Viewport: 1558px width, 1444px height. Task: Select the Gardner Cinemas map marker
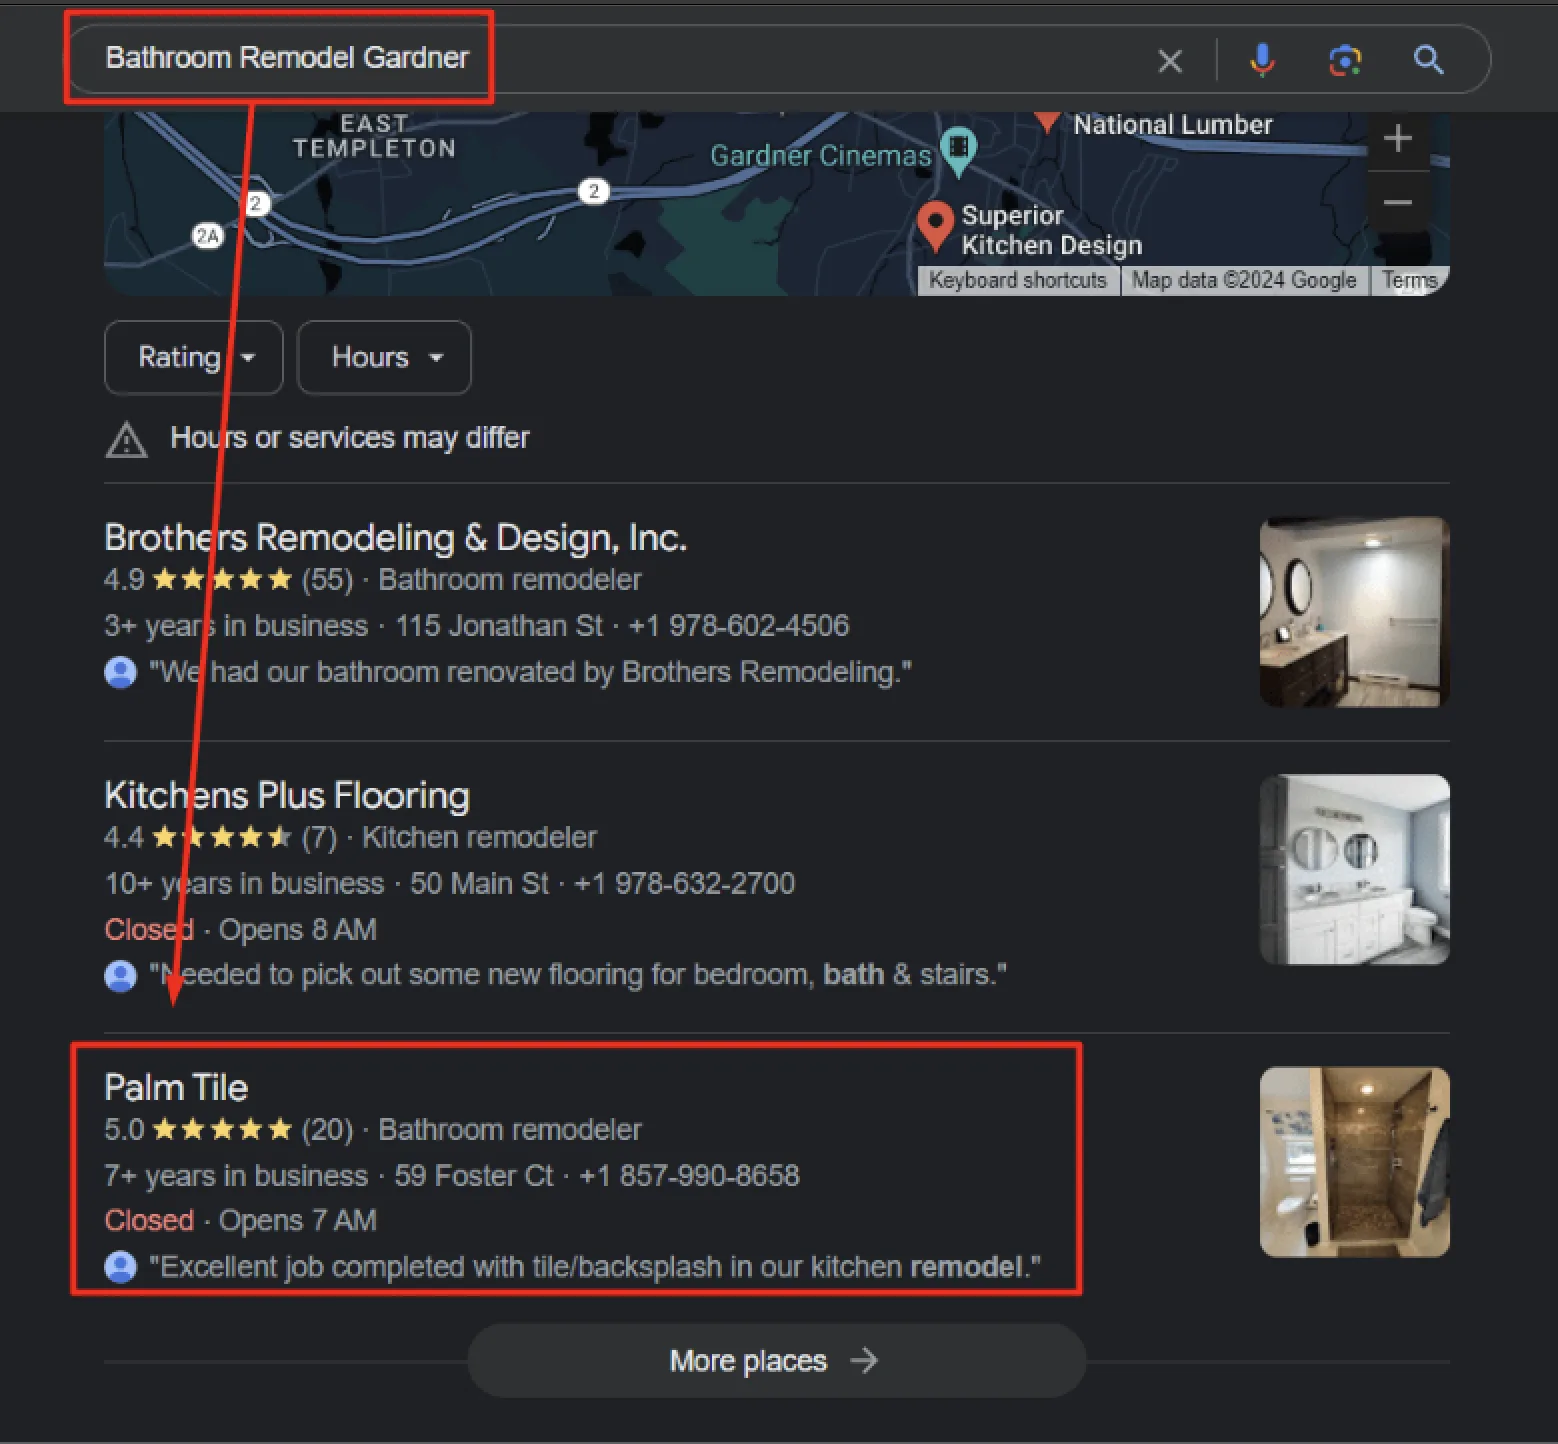(x=958, y=152)
